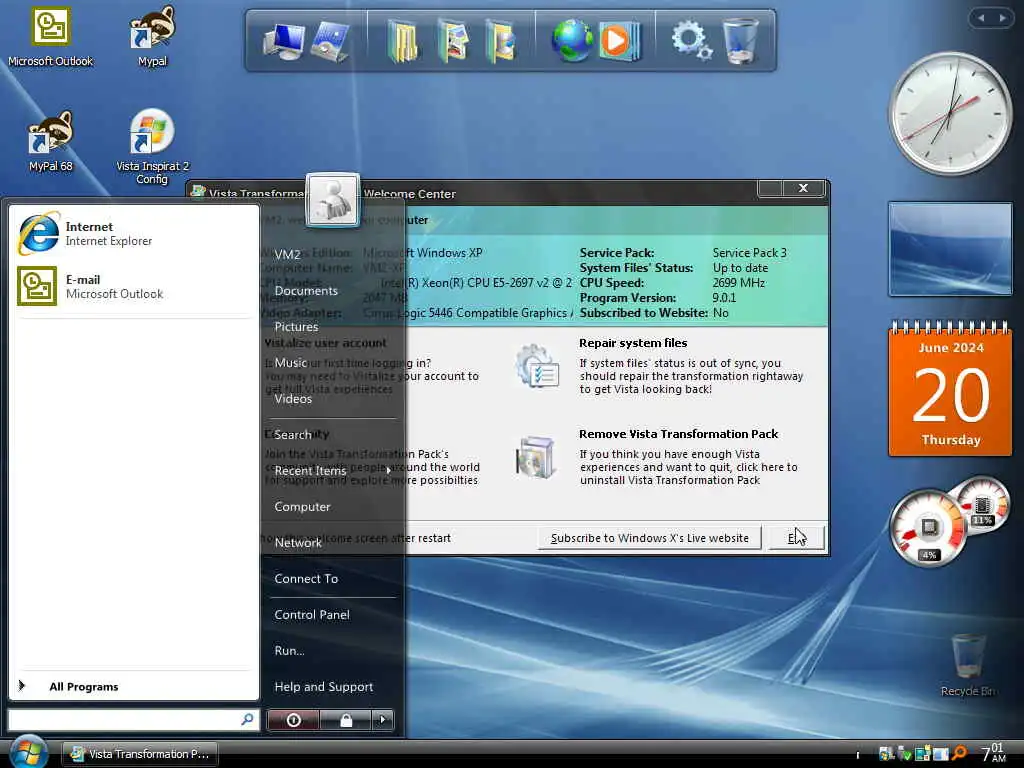This screenshot has width=1024, height=768.
Task: Open E-mail Microsoft Outlook from Start menu
Action: point(134,286)
